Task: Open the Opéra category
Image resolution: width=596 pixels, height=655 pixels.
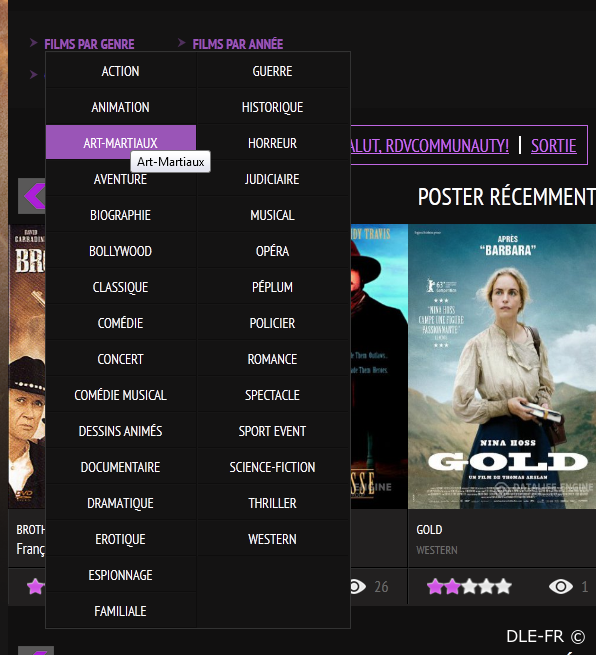Action: pyautogui.click(x=272, y=251)
